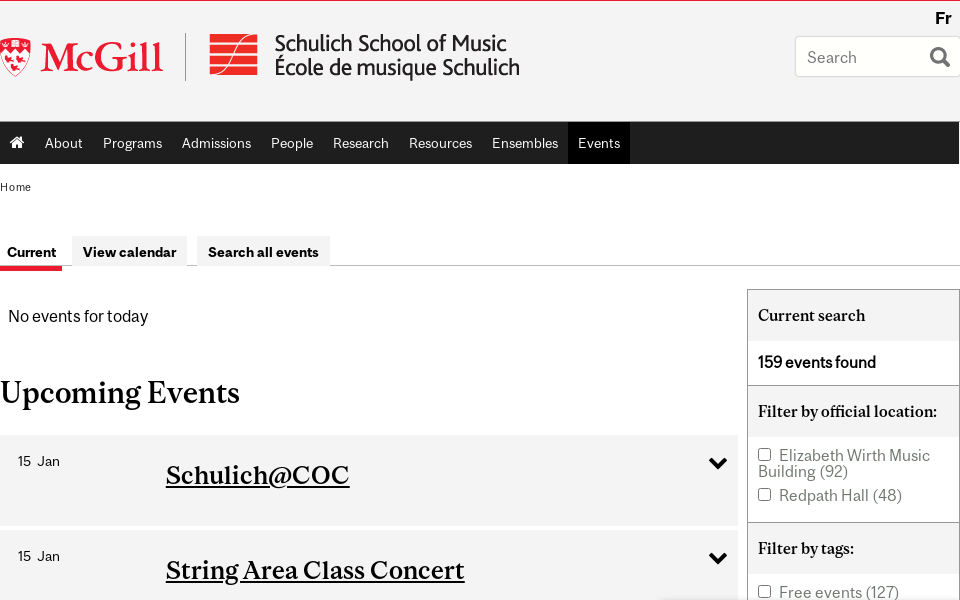960x600 pixels.
Task: Check the Free events tag filter
Action: click(764, 591)
